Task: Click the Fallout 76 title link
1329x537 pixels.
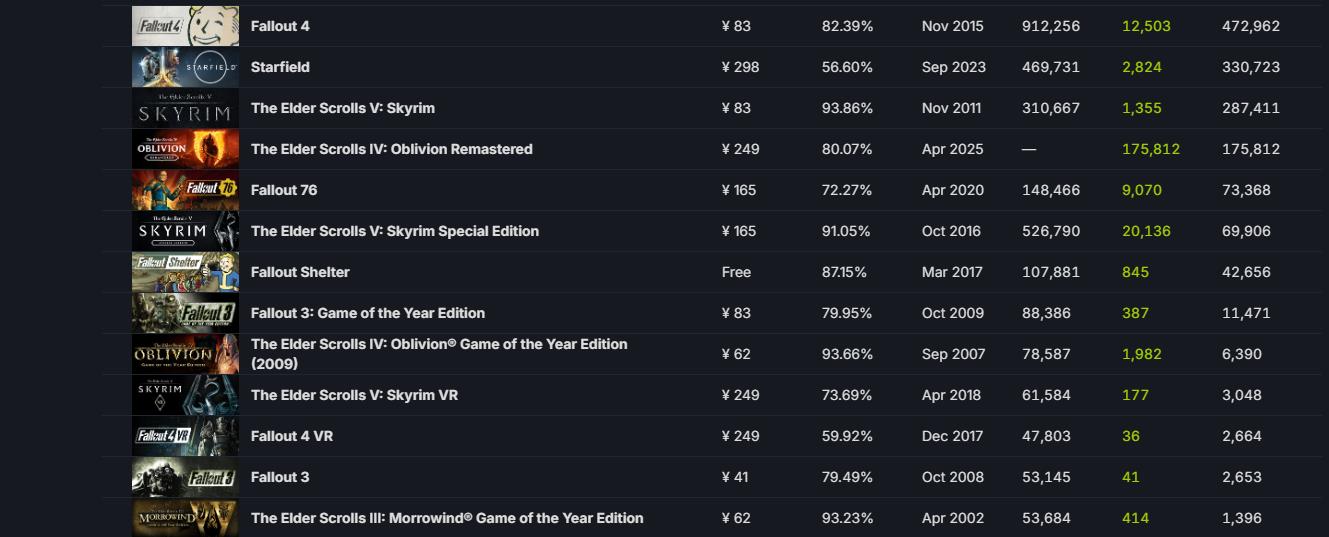Action: 284,190
